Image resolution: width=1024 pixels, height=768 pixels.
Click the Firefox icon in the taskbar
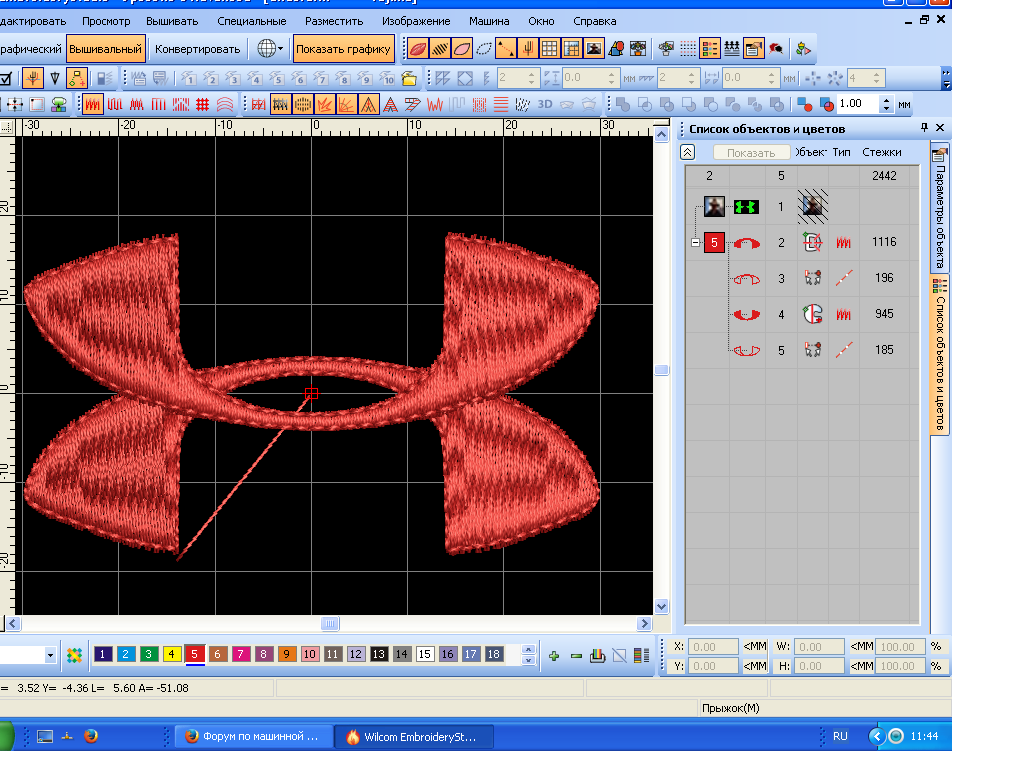(x=91, y=736)
